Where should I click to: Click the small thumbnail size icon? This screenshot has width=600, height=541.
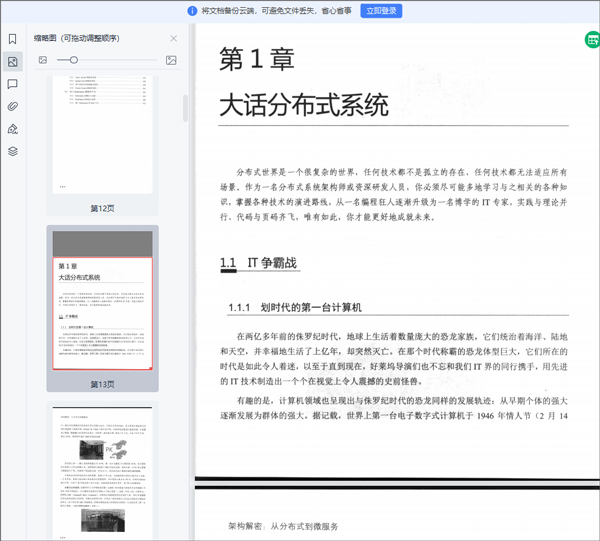click(43, 61)
